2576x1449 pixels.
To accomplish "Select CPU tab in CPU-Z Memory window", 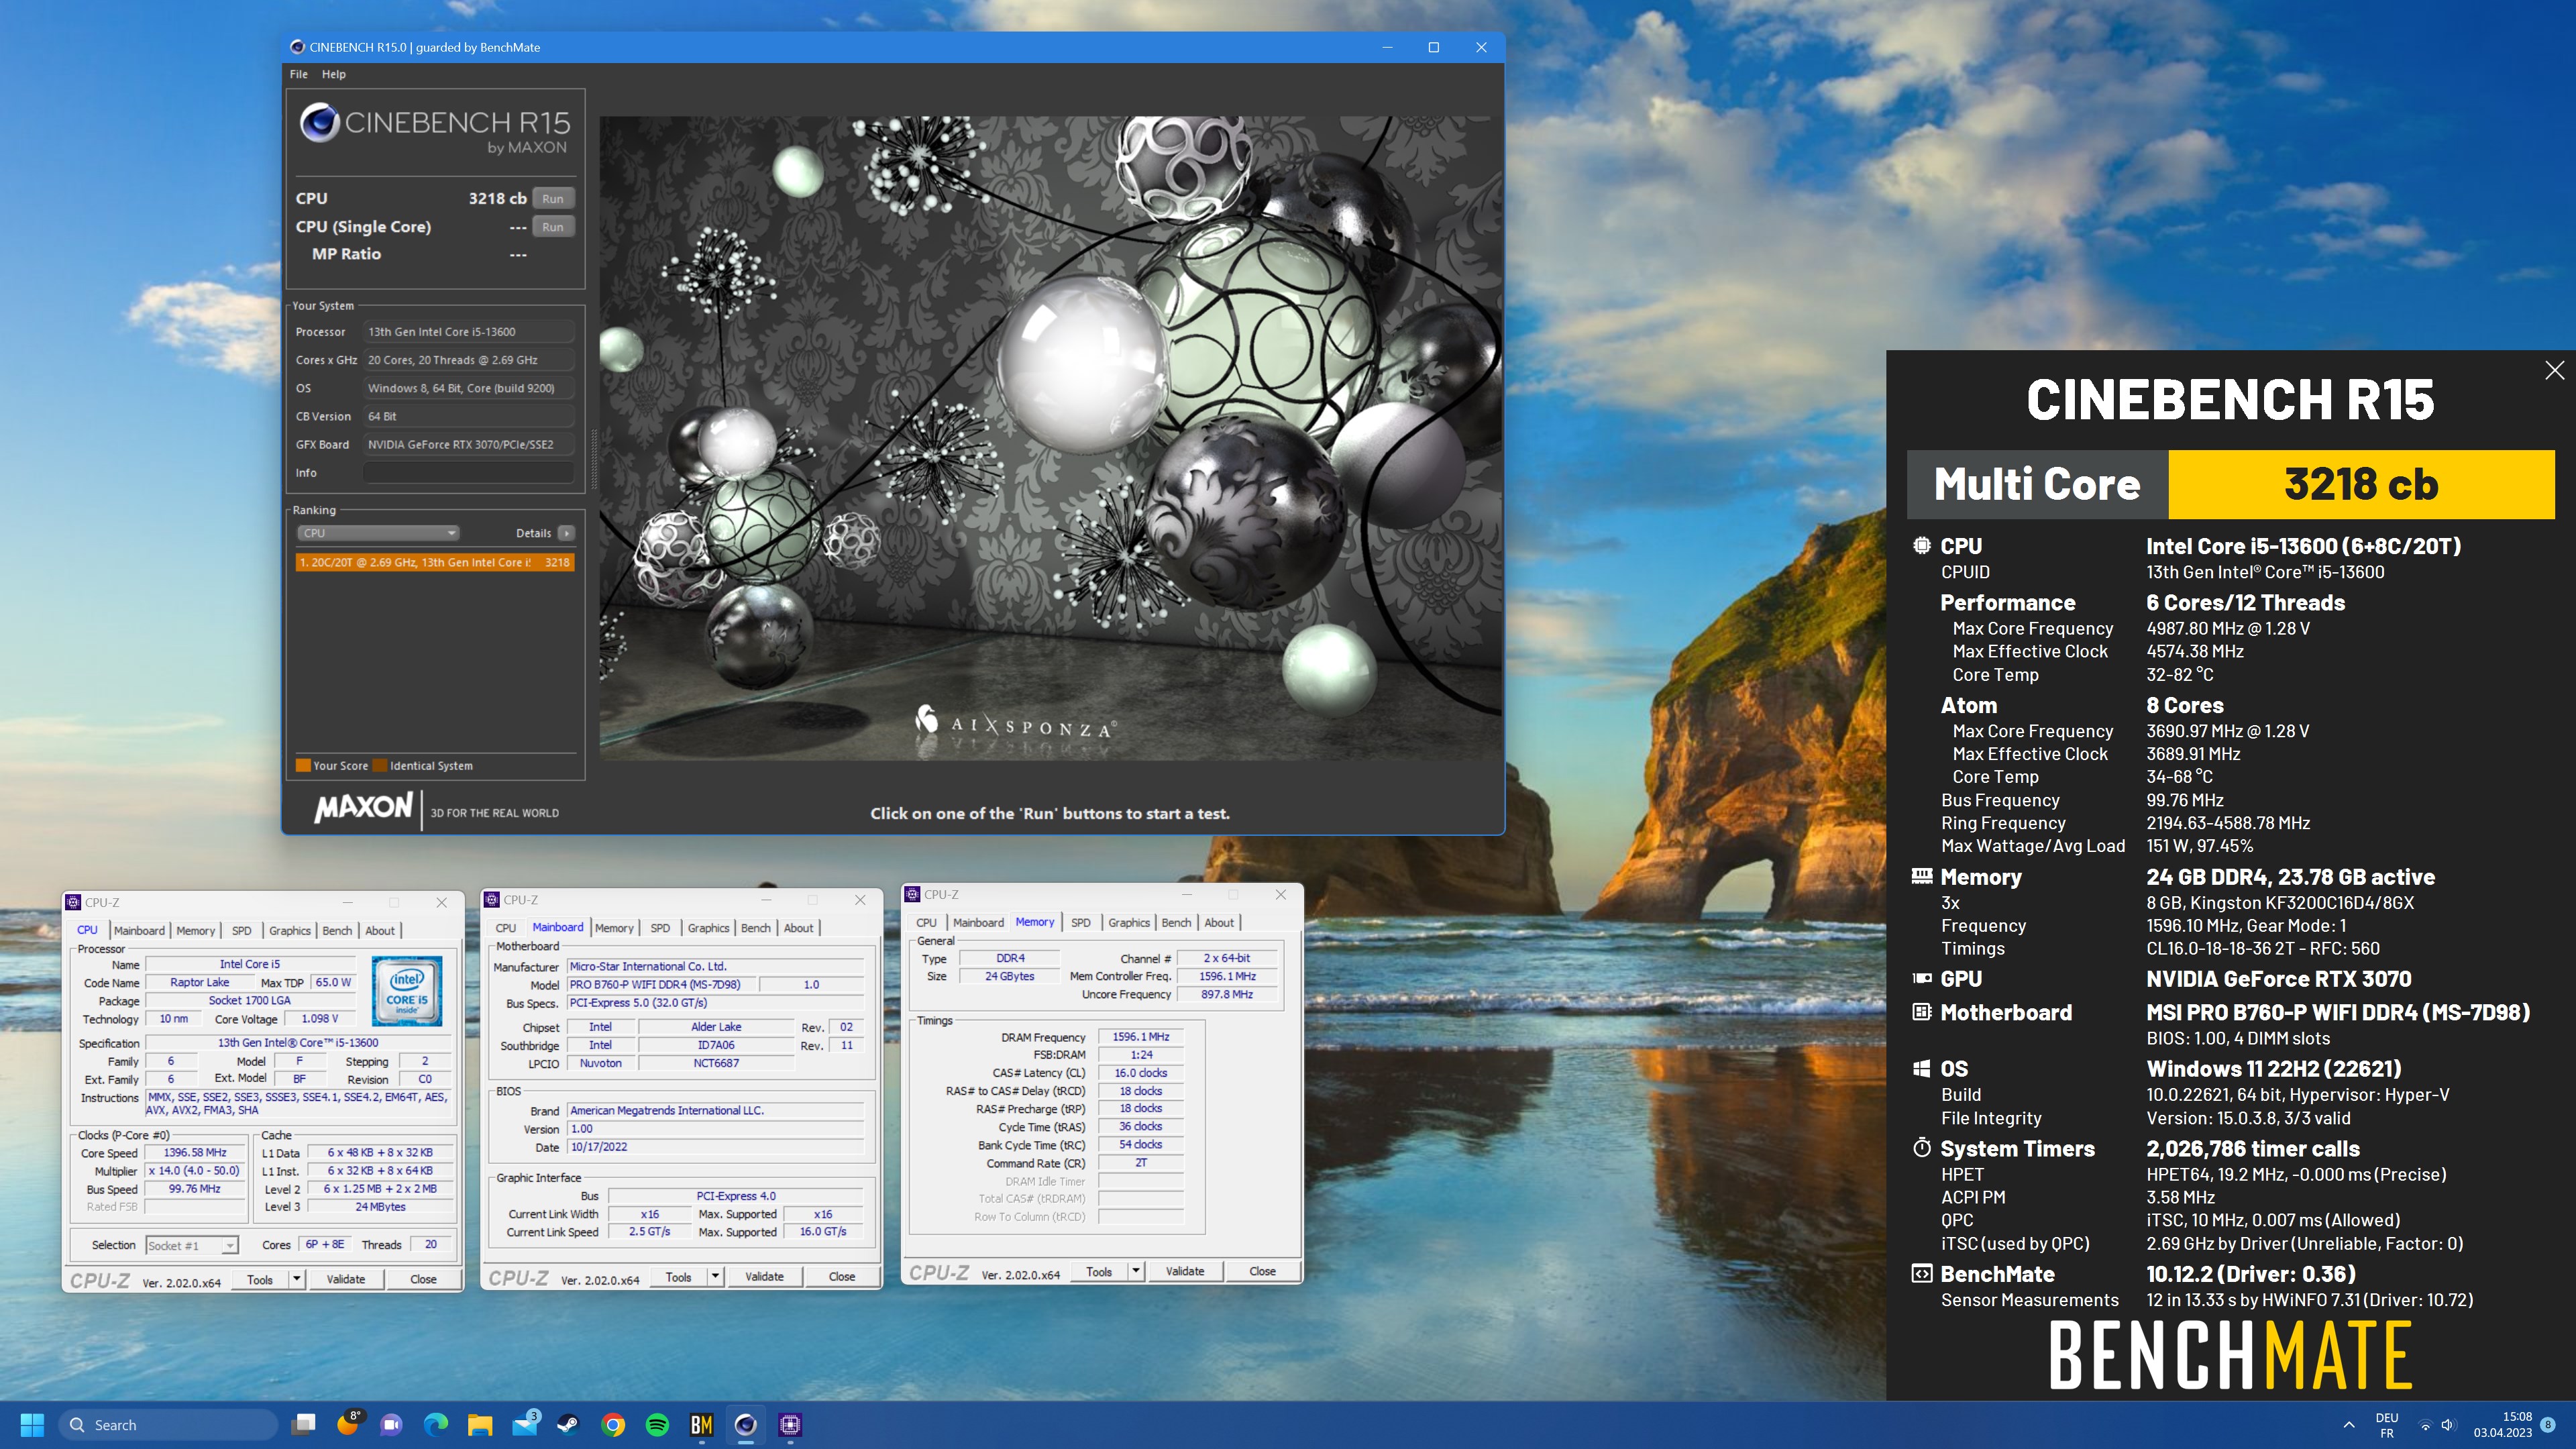I will click(x=926, y=922).
